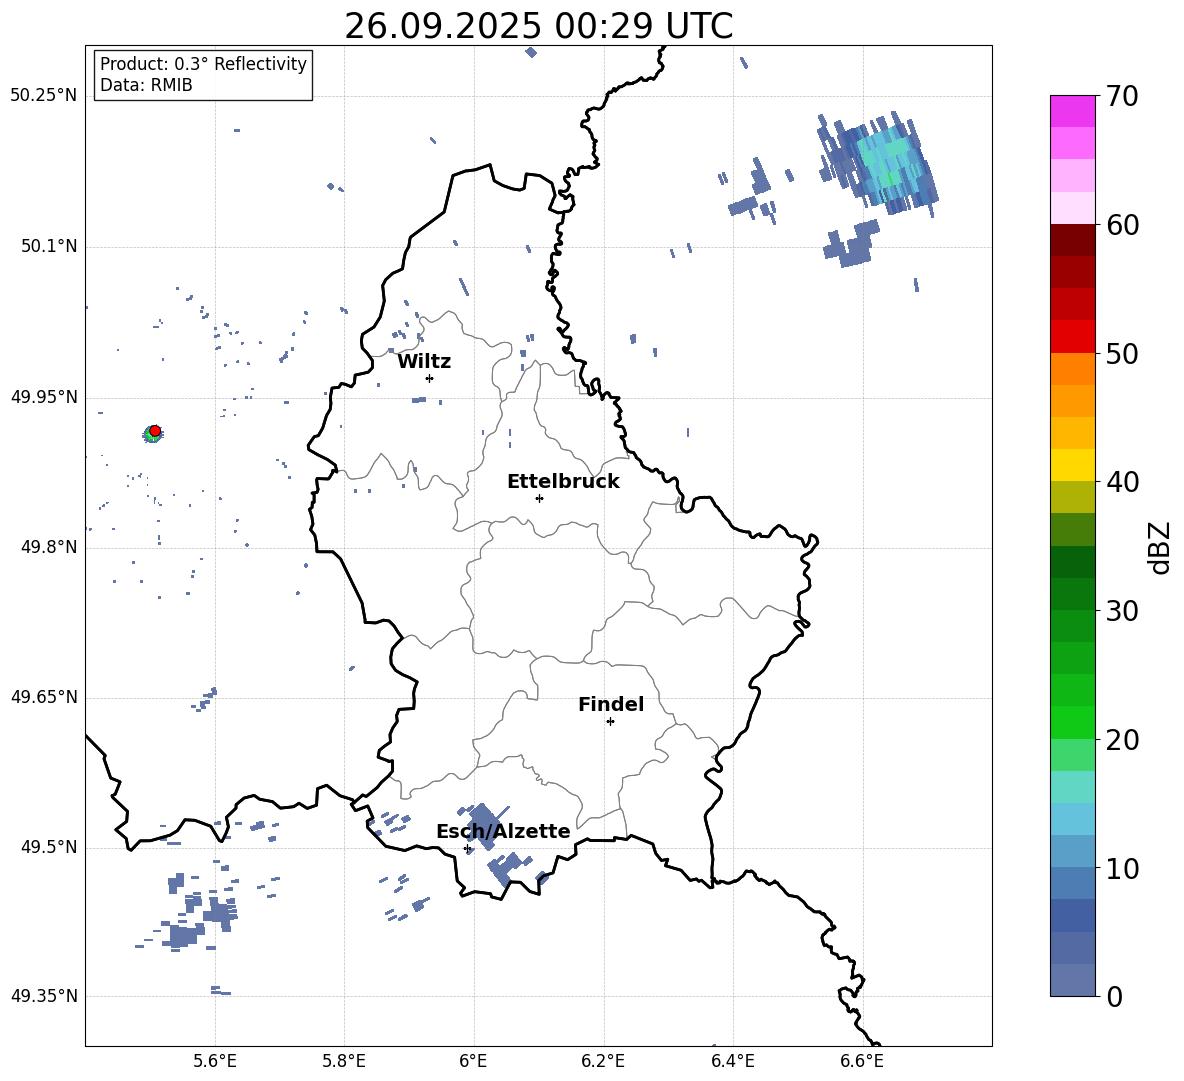Click the 49.8°N latitude label
Screen dimensions: 1184x1081
[49, 547]
